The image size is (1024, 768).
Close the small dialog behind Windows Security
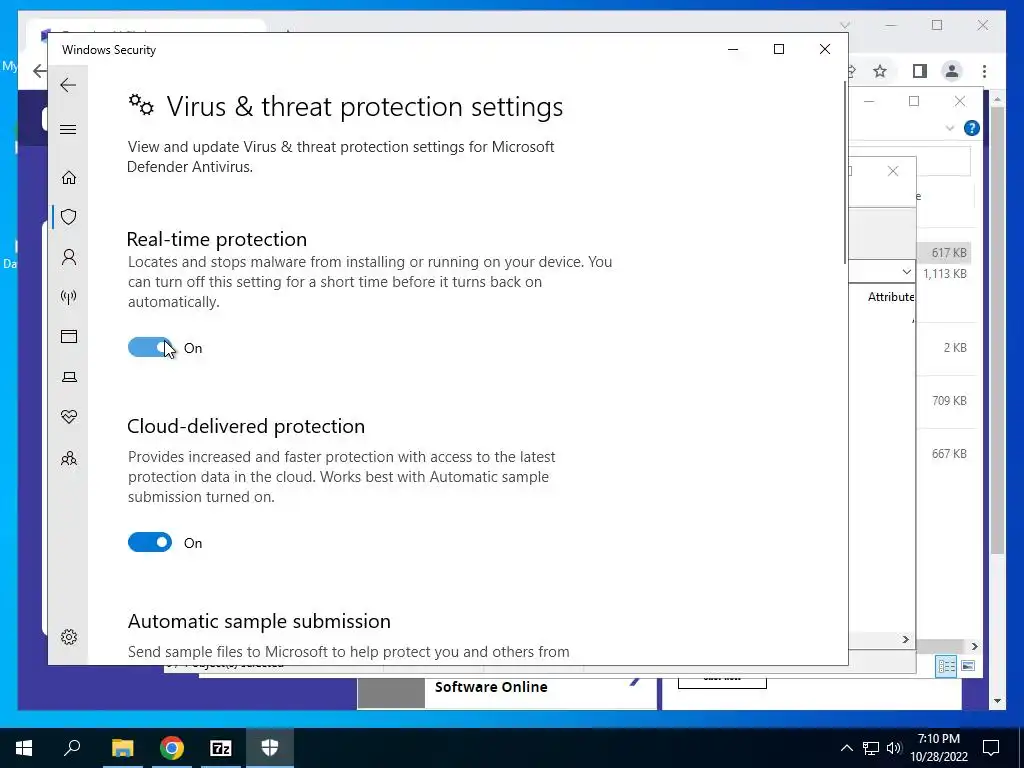click(x=893, y=171)
